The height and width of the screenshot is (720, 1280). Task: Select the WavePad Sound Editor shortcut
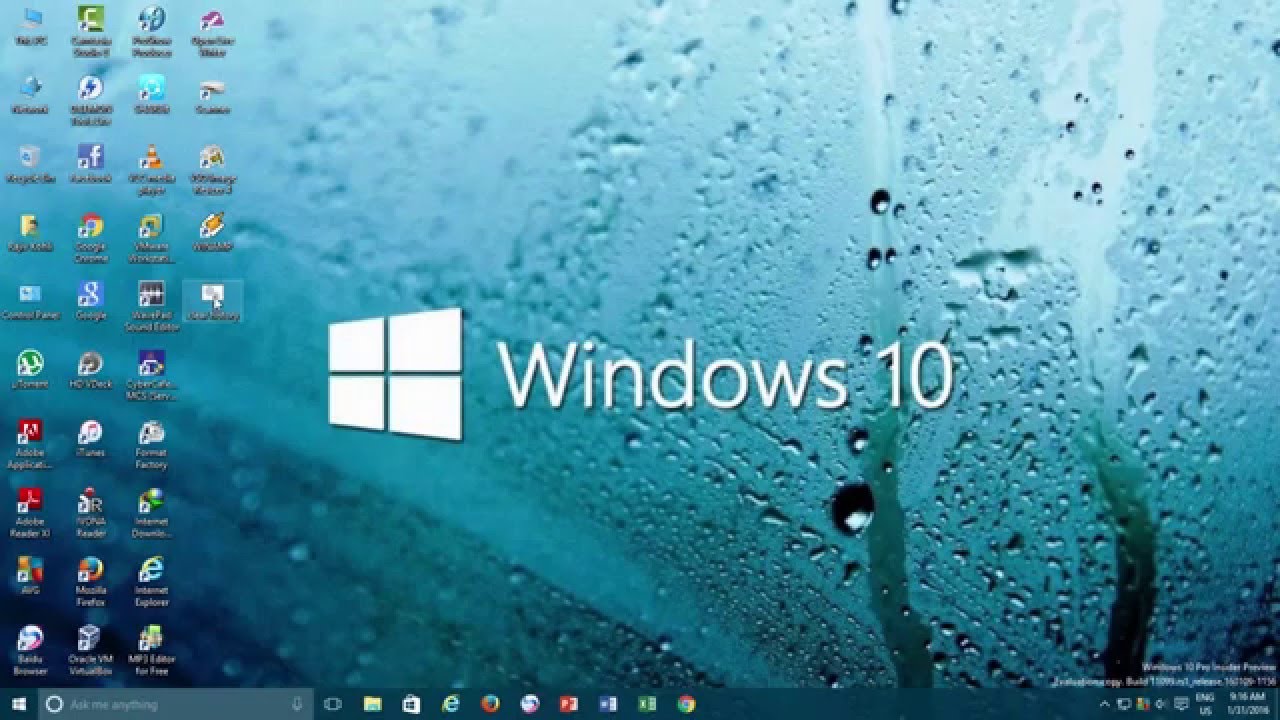151,305
